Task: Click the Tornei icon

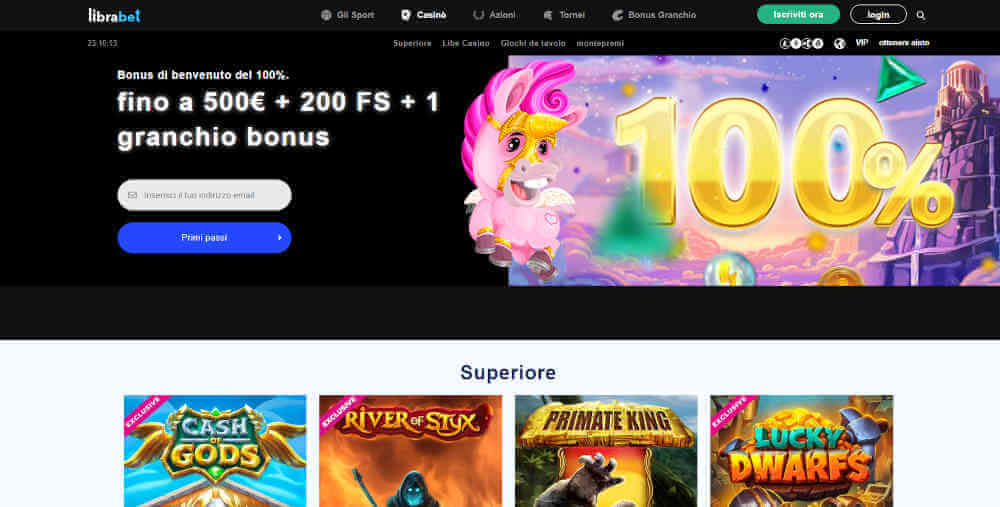Action: pyautogui.click(x=548, y=15)
